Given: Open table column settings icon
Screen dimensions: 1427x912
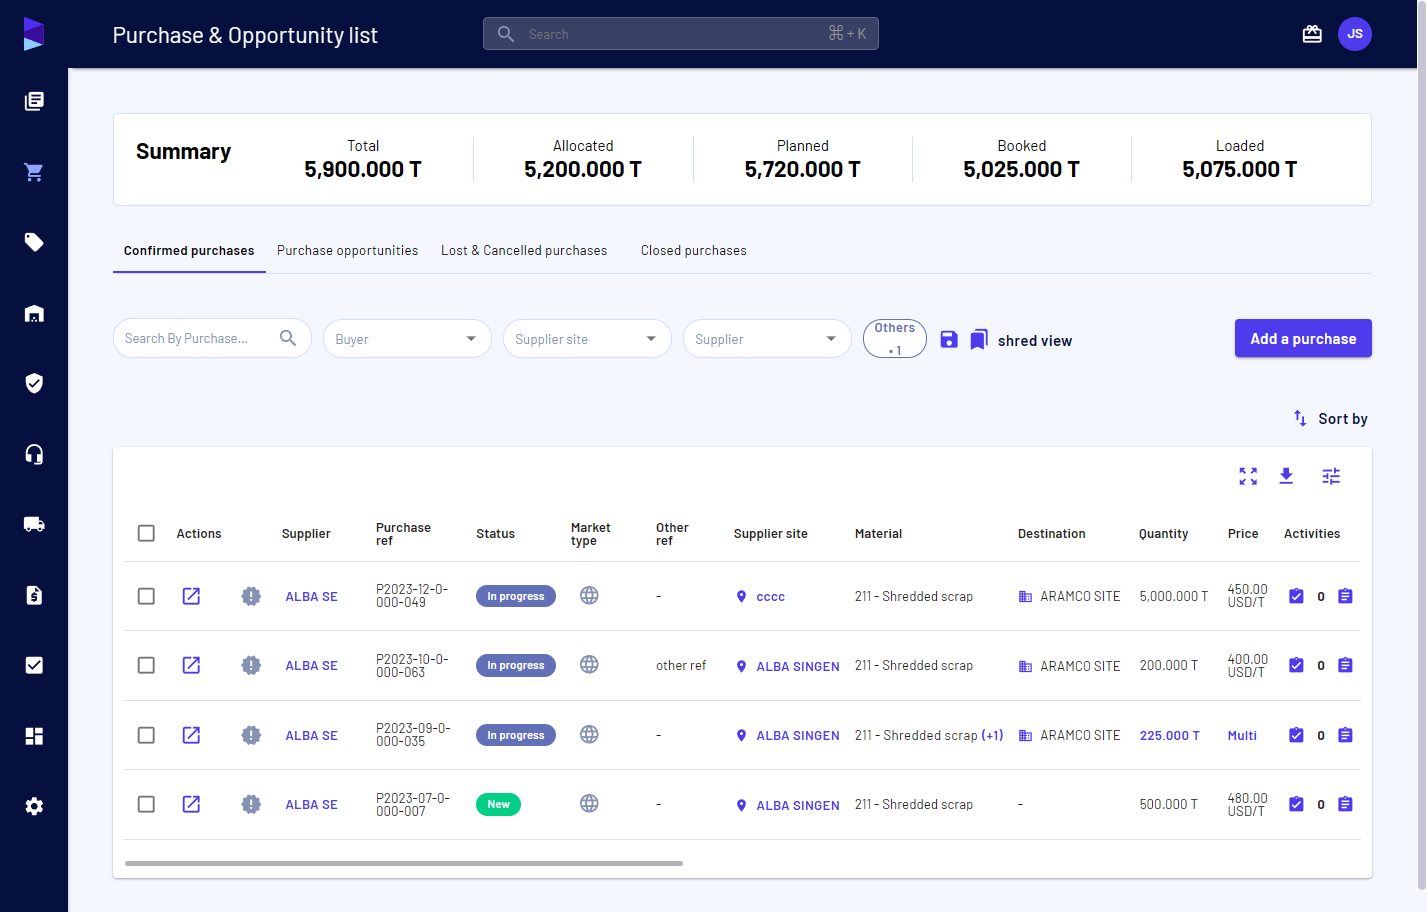Looking at the screenshot, I should [x=1331, y=476].
